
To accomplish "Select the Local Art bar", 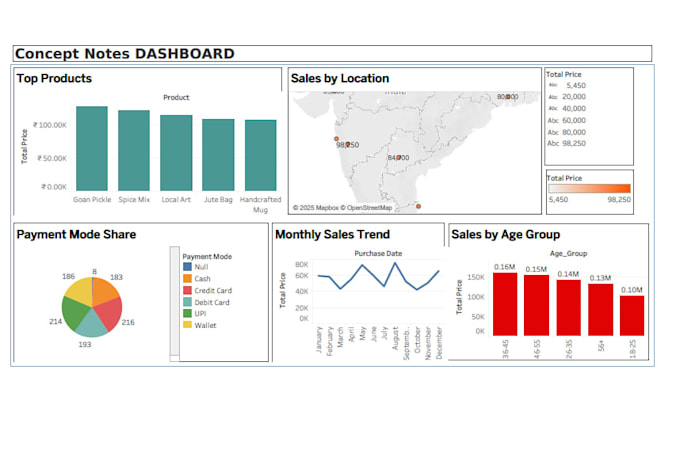I will click(x=176, y=153).
